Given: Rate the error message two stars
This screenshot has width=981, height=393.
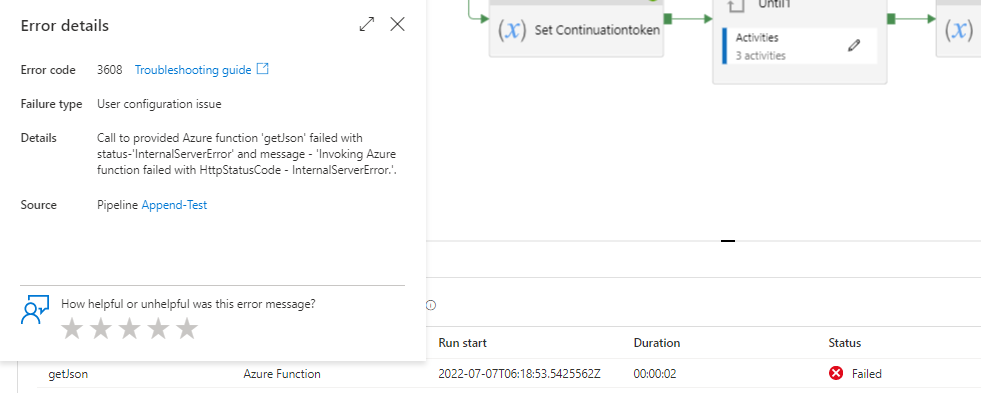Looking at the screenshot, I should point(101,329).
